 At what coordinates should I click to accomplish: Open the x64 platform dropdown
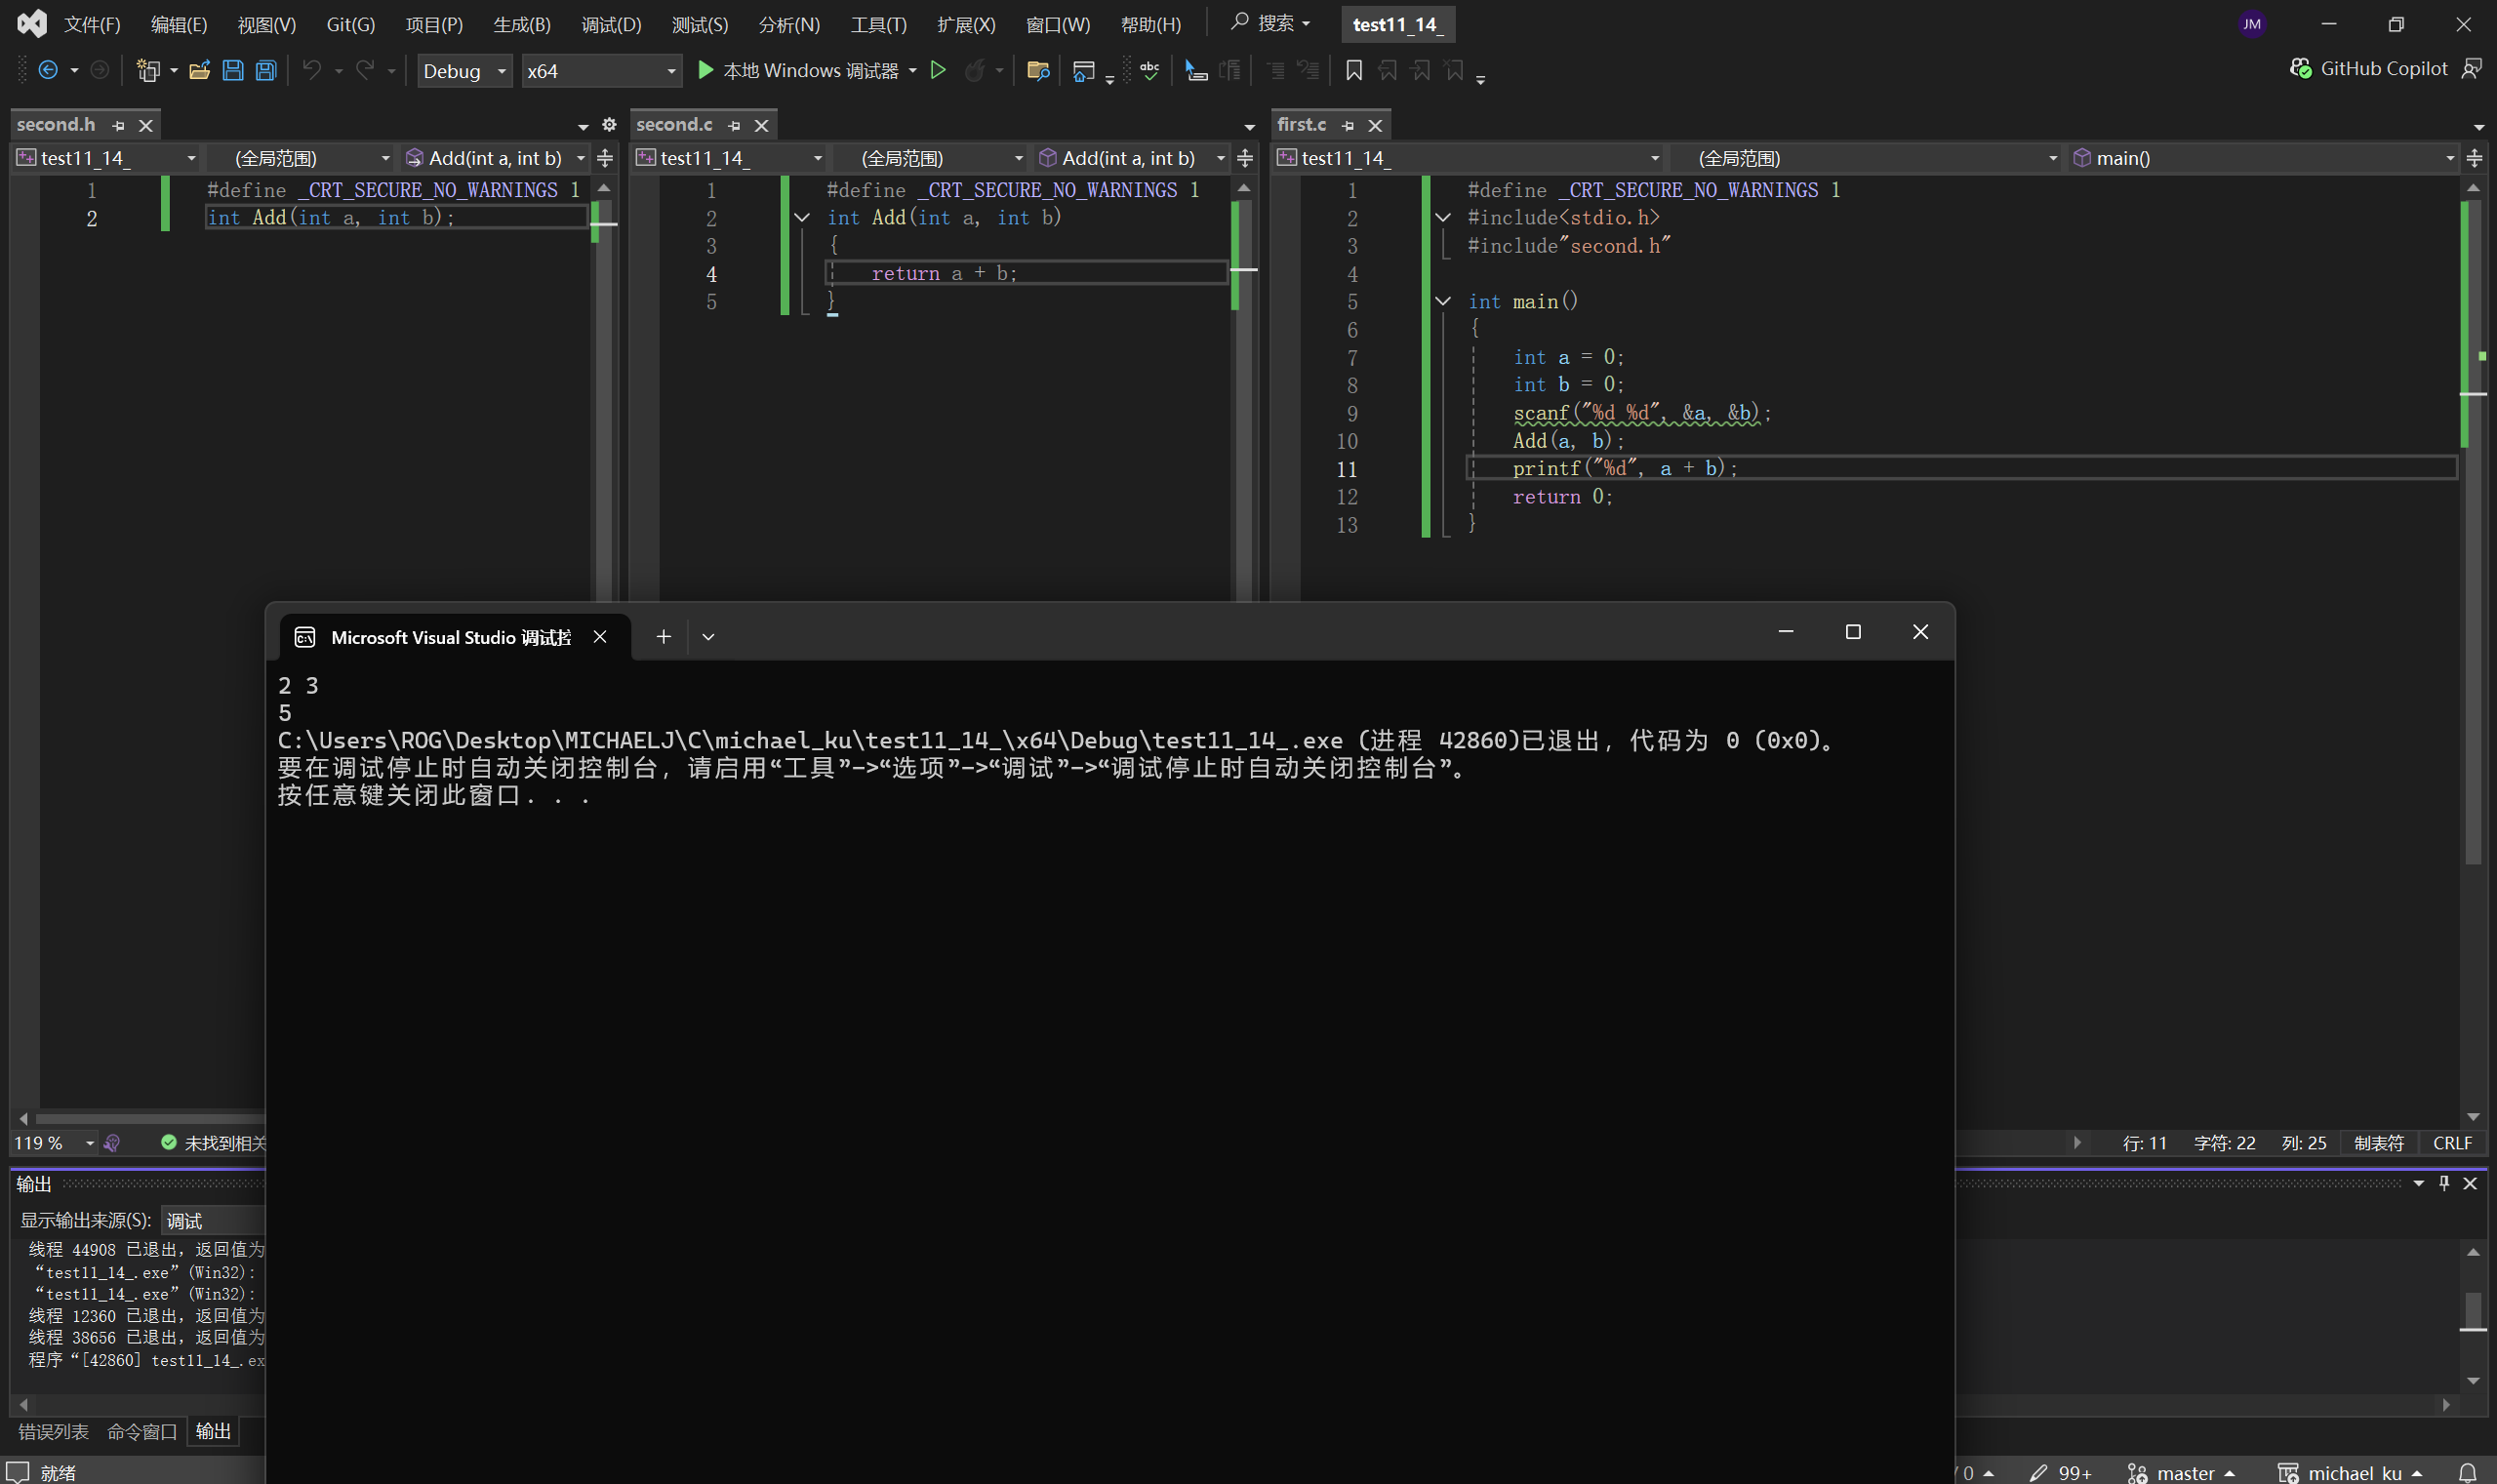601,71
